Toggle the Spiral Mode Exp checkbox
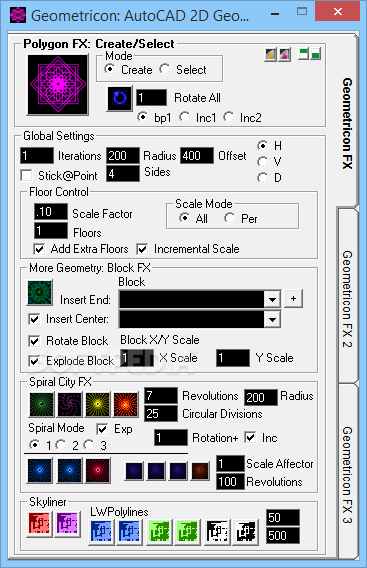Image resolution: width=367 pixels, height=568 pixels. point(103,429)
